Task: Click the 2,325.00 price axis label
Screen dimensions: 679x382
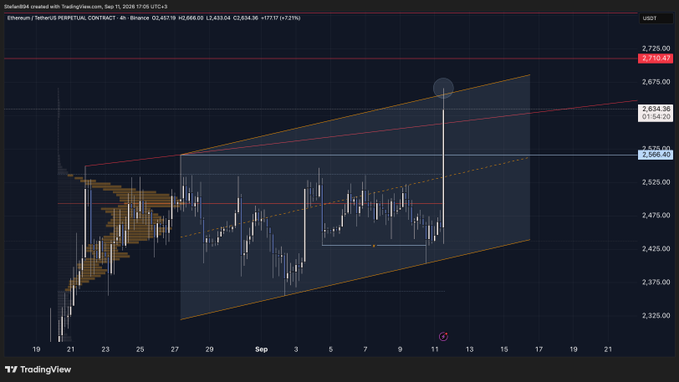Action: 656,316
